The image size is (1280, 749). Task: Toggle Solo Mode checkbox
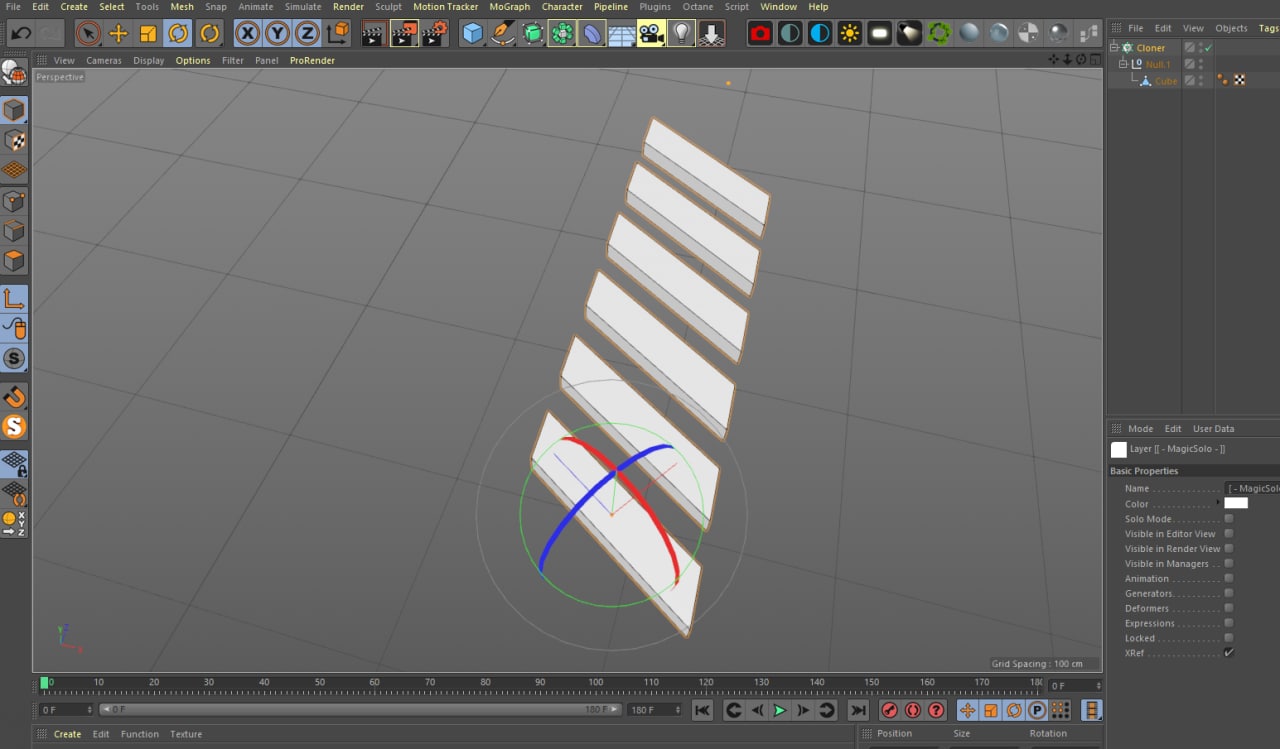tap(1229, 519)
